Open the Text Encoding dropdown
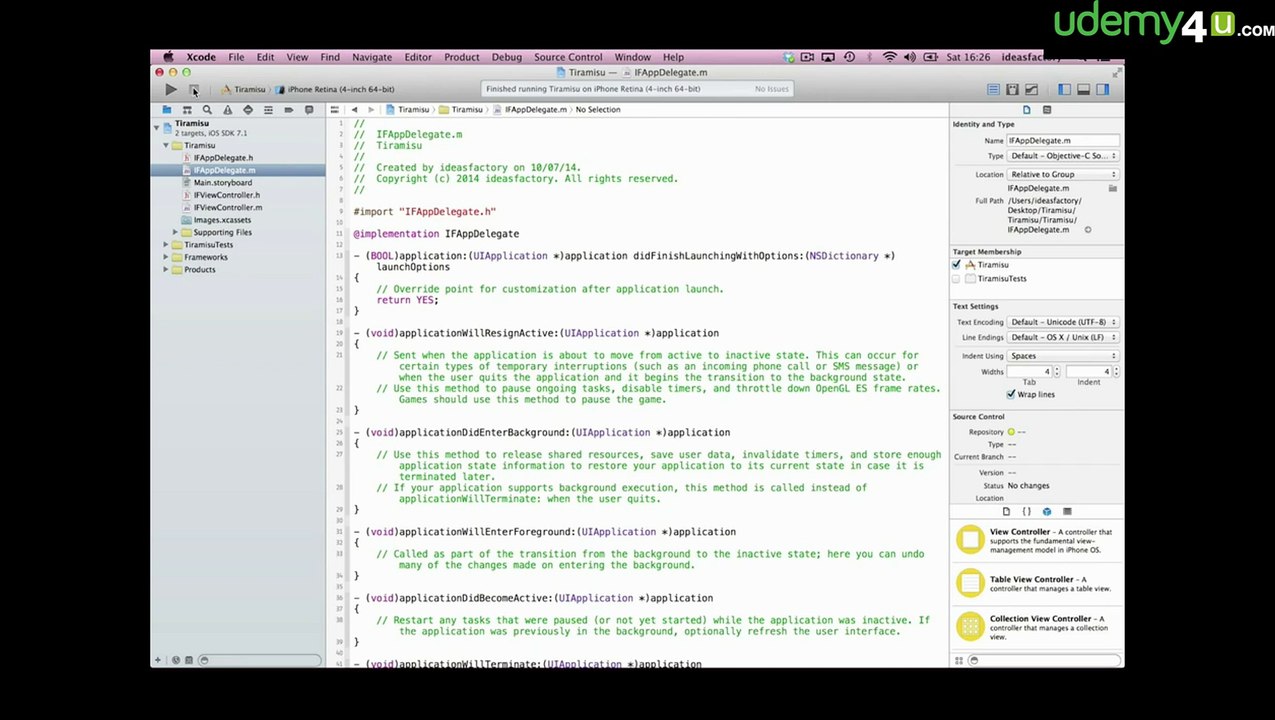Image resolution: width=1275 pixels, height=720 pixels. (1063, 322)
